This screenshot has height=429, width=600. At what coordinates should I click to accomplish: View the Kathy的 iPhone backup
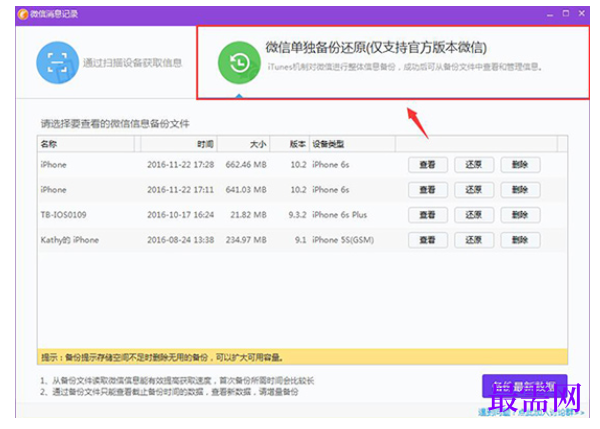tap(427, 240)
